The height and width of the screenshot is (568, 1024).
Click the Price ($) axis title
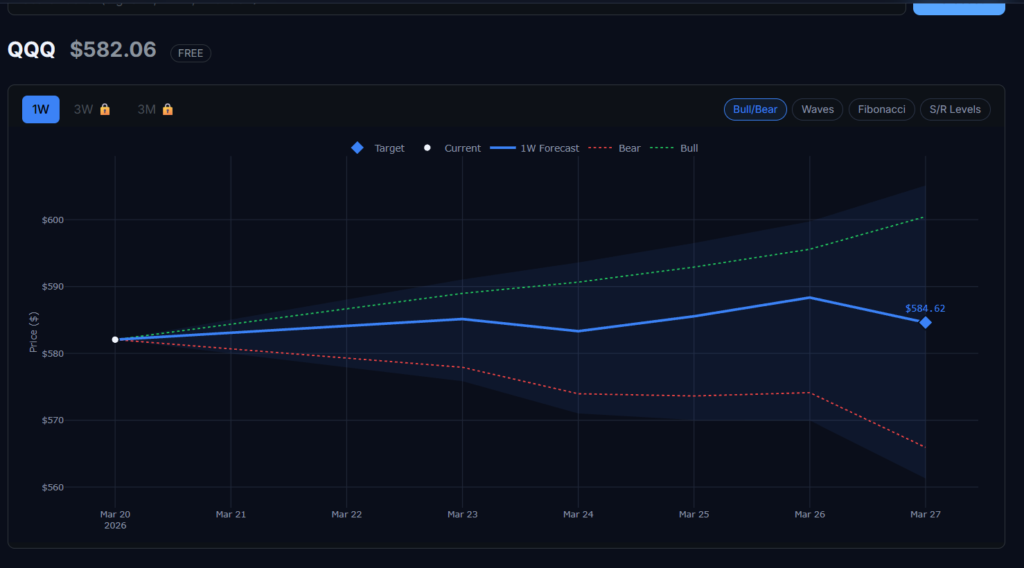point(33,332)
